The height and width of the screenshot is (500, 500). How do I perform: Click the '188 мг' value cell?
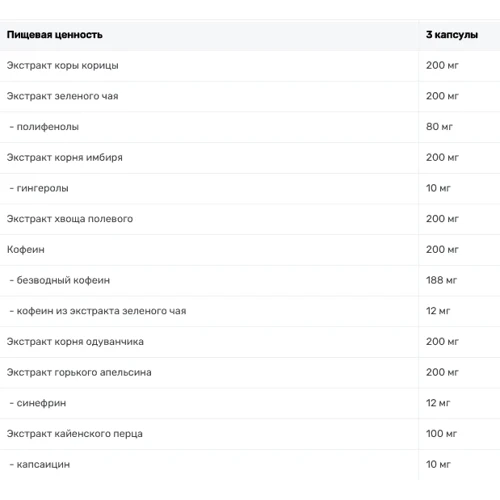tap(441, 280)
